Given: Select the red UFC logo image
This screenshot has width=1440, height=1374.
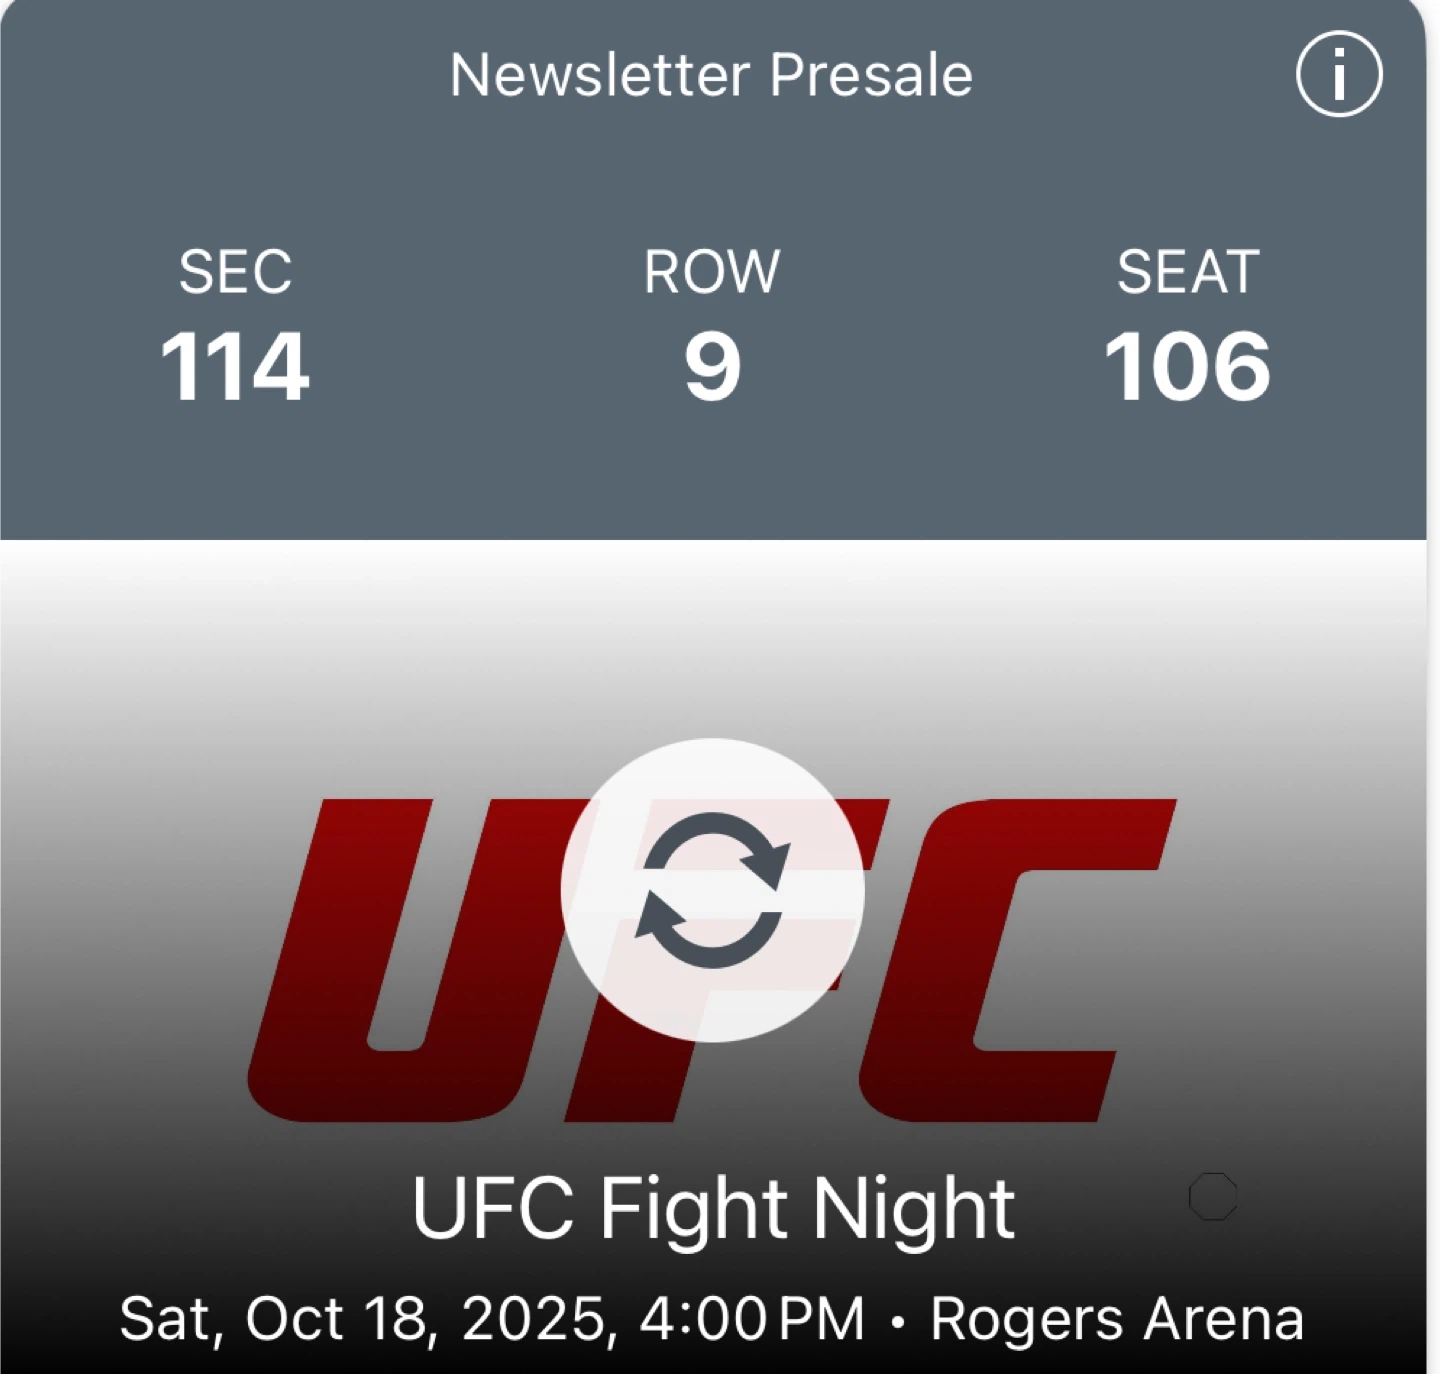Looking at the screenshot, I should (x=712, y=960).
